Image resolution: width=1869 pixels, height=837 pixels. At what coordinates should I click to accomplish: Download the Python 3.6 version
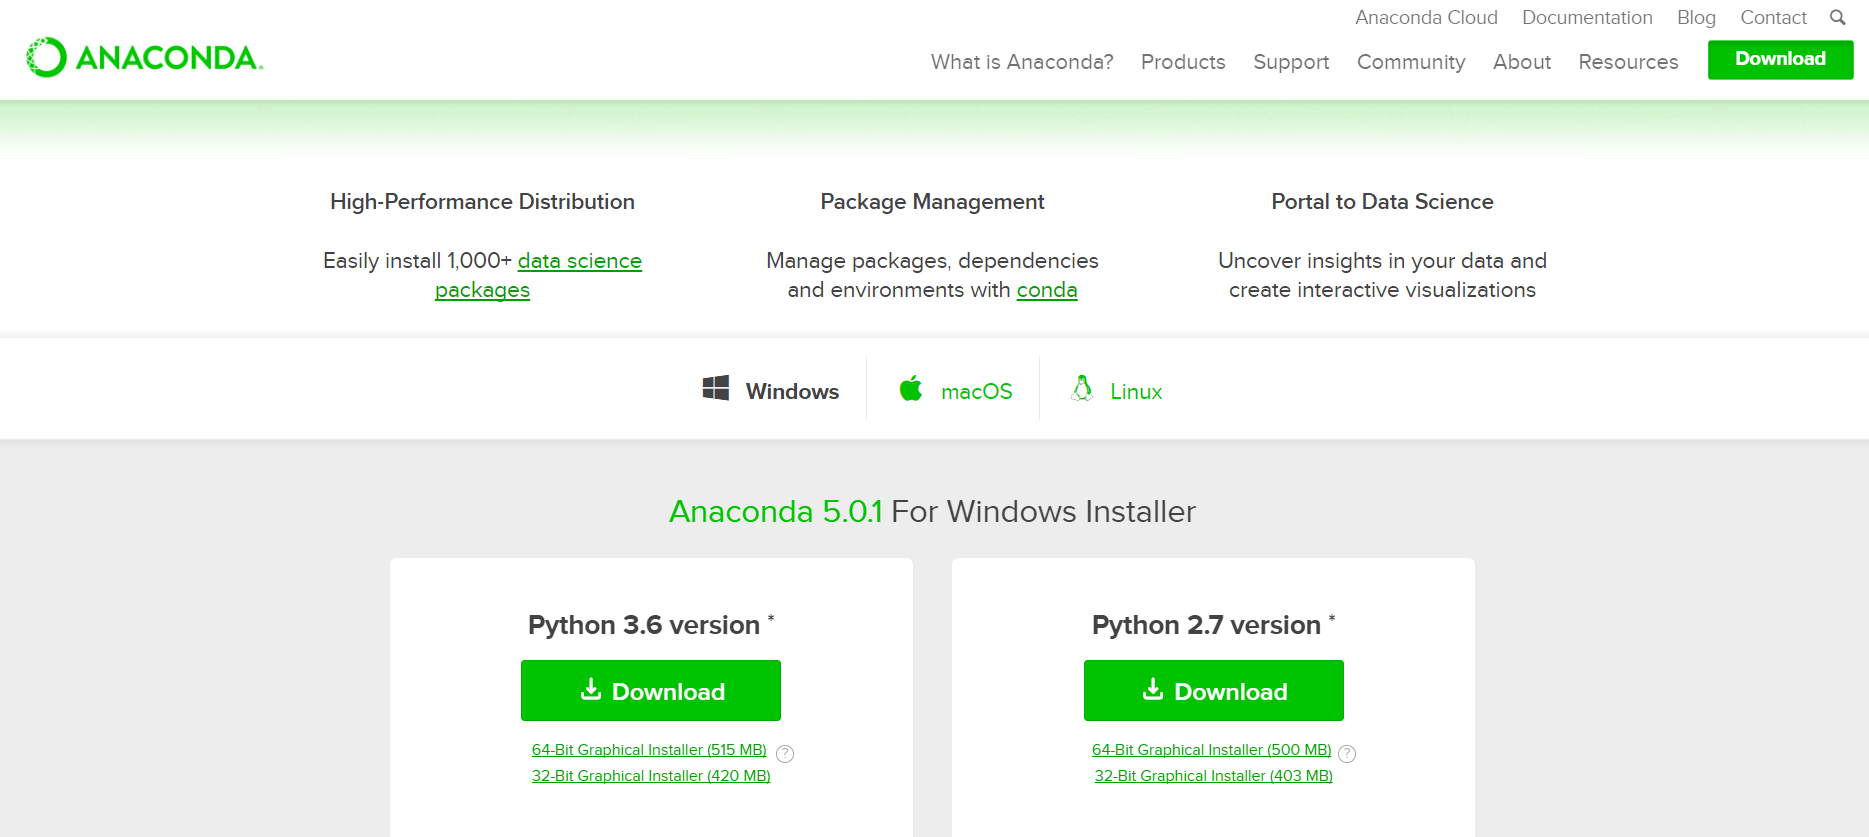click(x=651, y=691)
